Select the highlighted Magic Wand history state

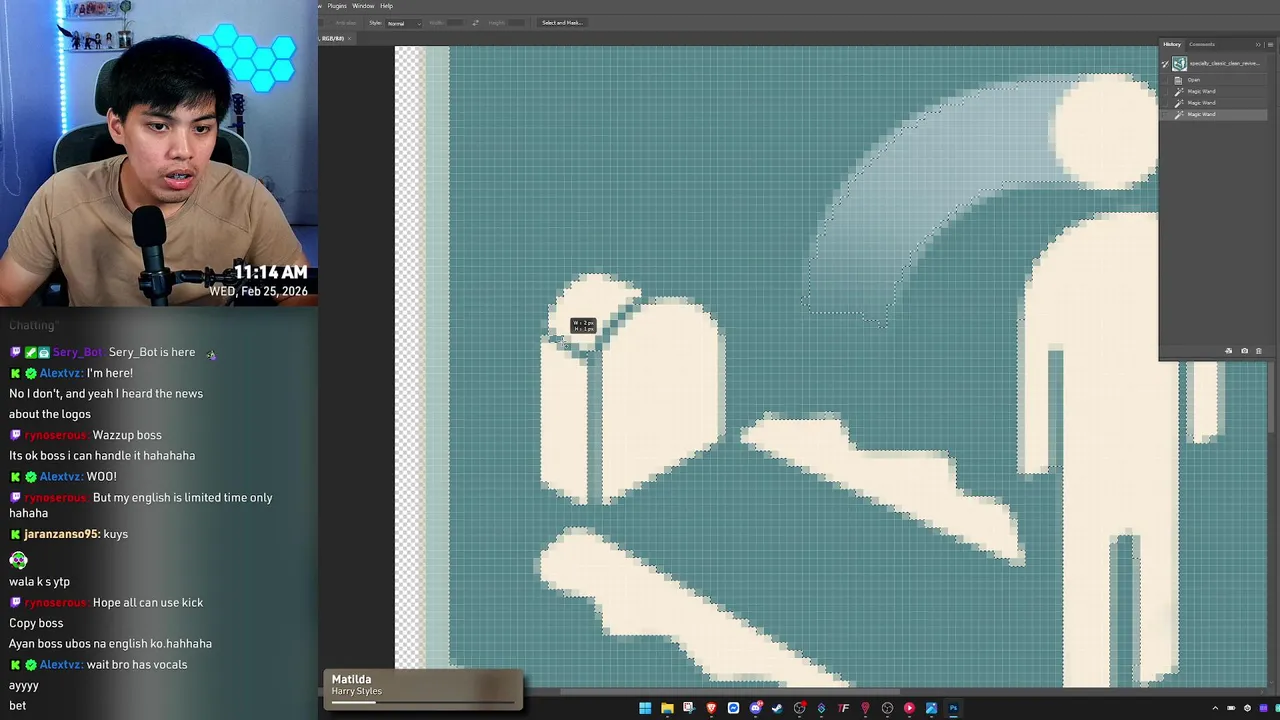pyautogui.click(x=1212, y=114)
